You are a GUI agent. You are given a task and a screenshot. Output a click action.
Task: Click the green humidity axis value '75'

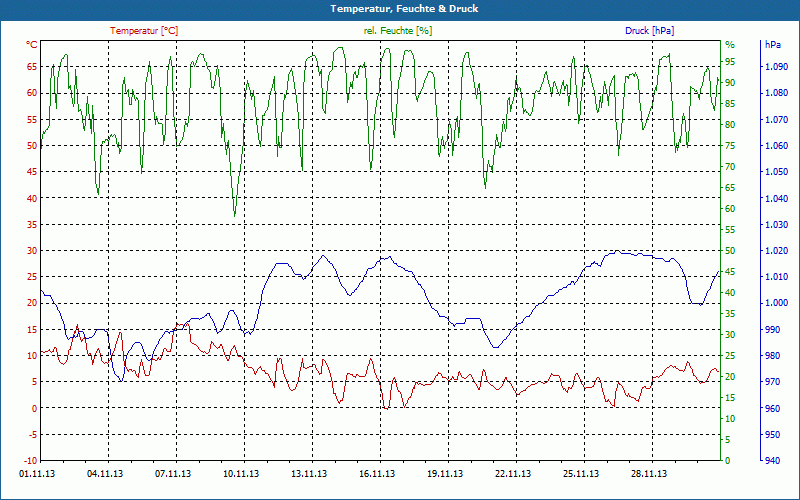coord(730,145)
